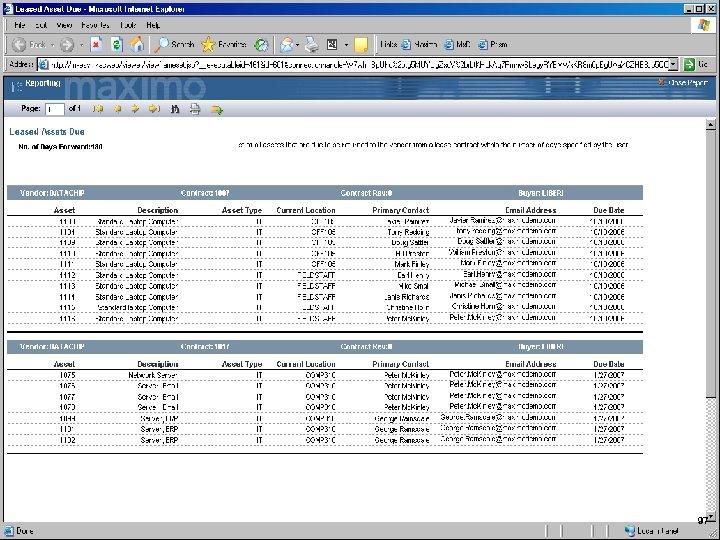Refresh the page using the toolbar icon

pos(117,45)
